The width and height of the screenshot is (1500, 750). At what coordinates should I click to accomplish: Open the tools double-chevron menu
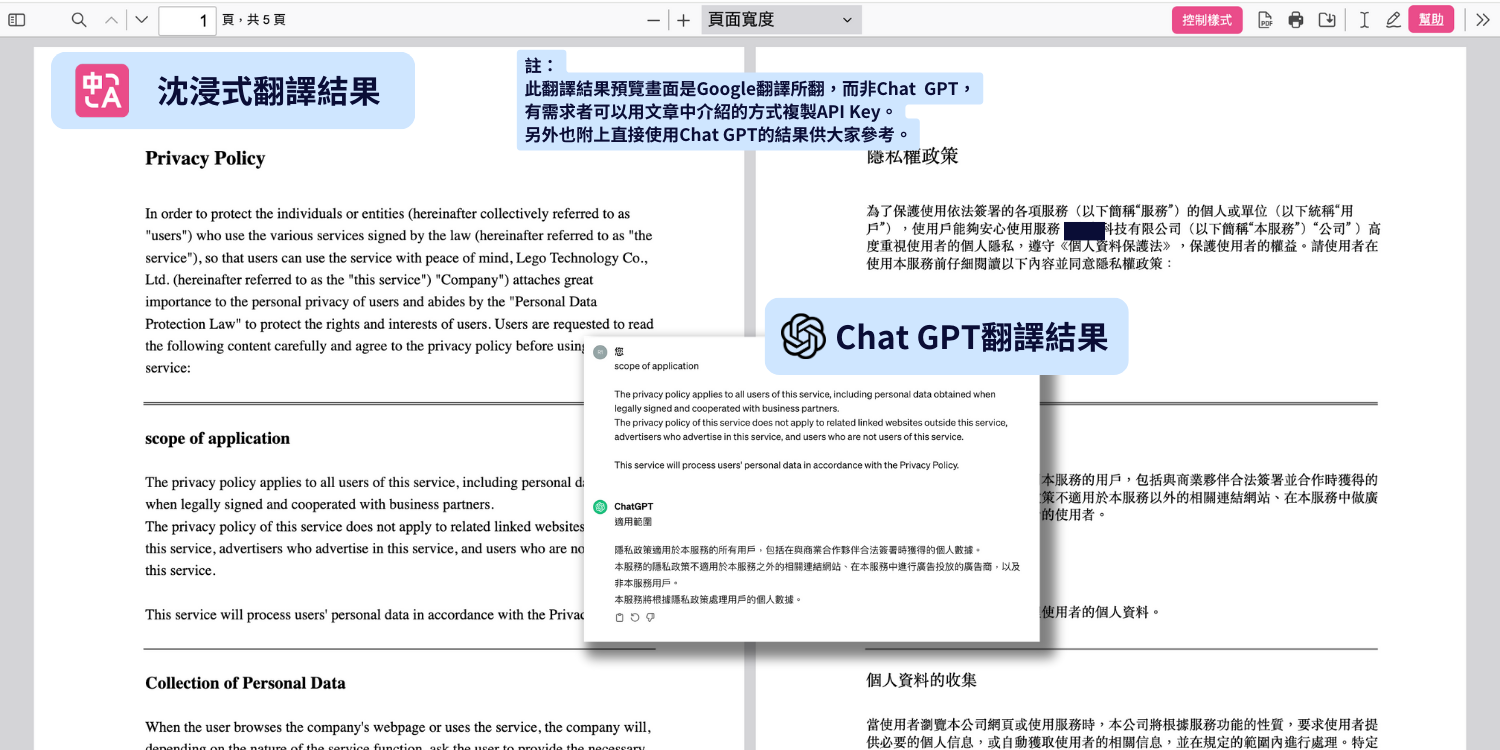click(1483, 20)
